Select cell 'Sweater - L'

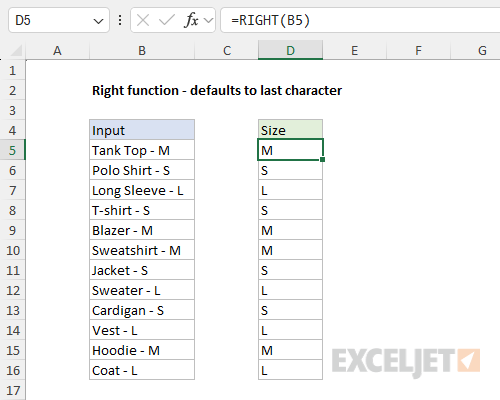point(142,290)
